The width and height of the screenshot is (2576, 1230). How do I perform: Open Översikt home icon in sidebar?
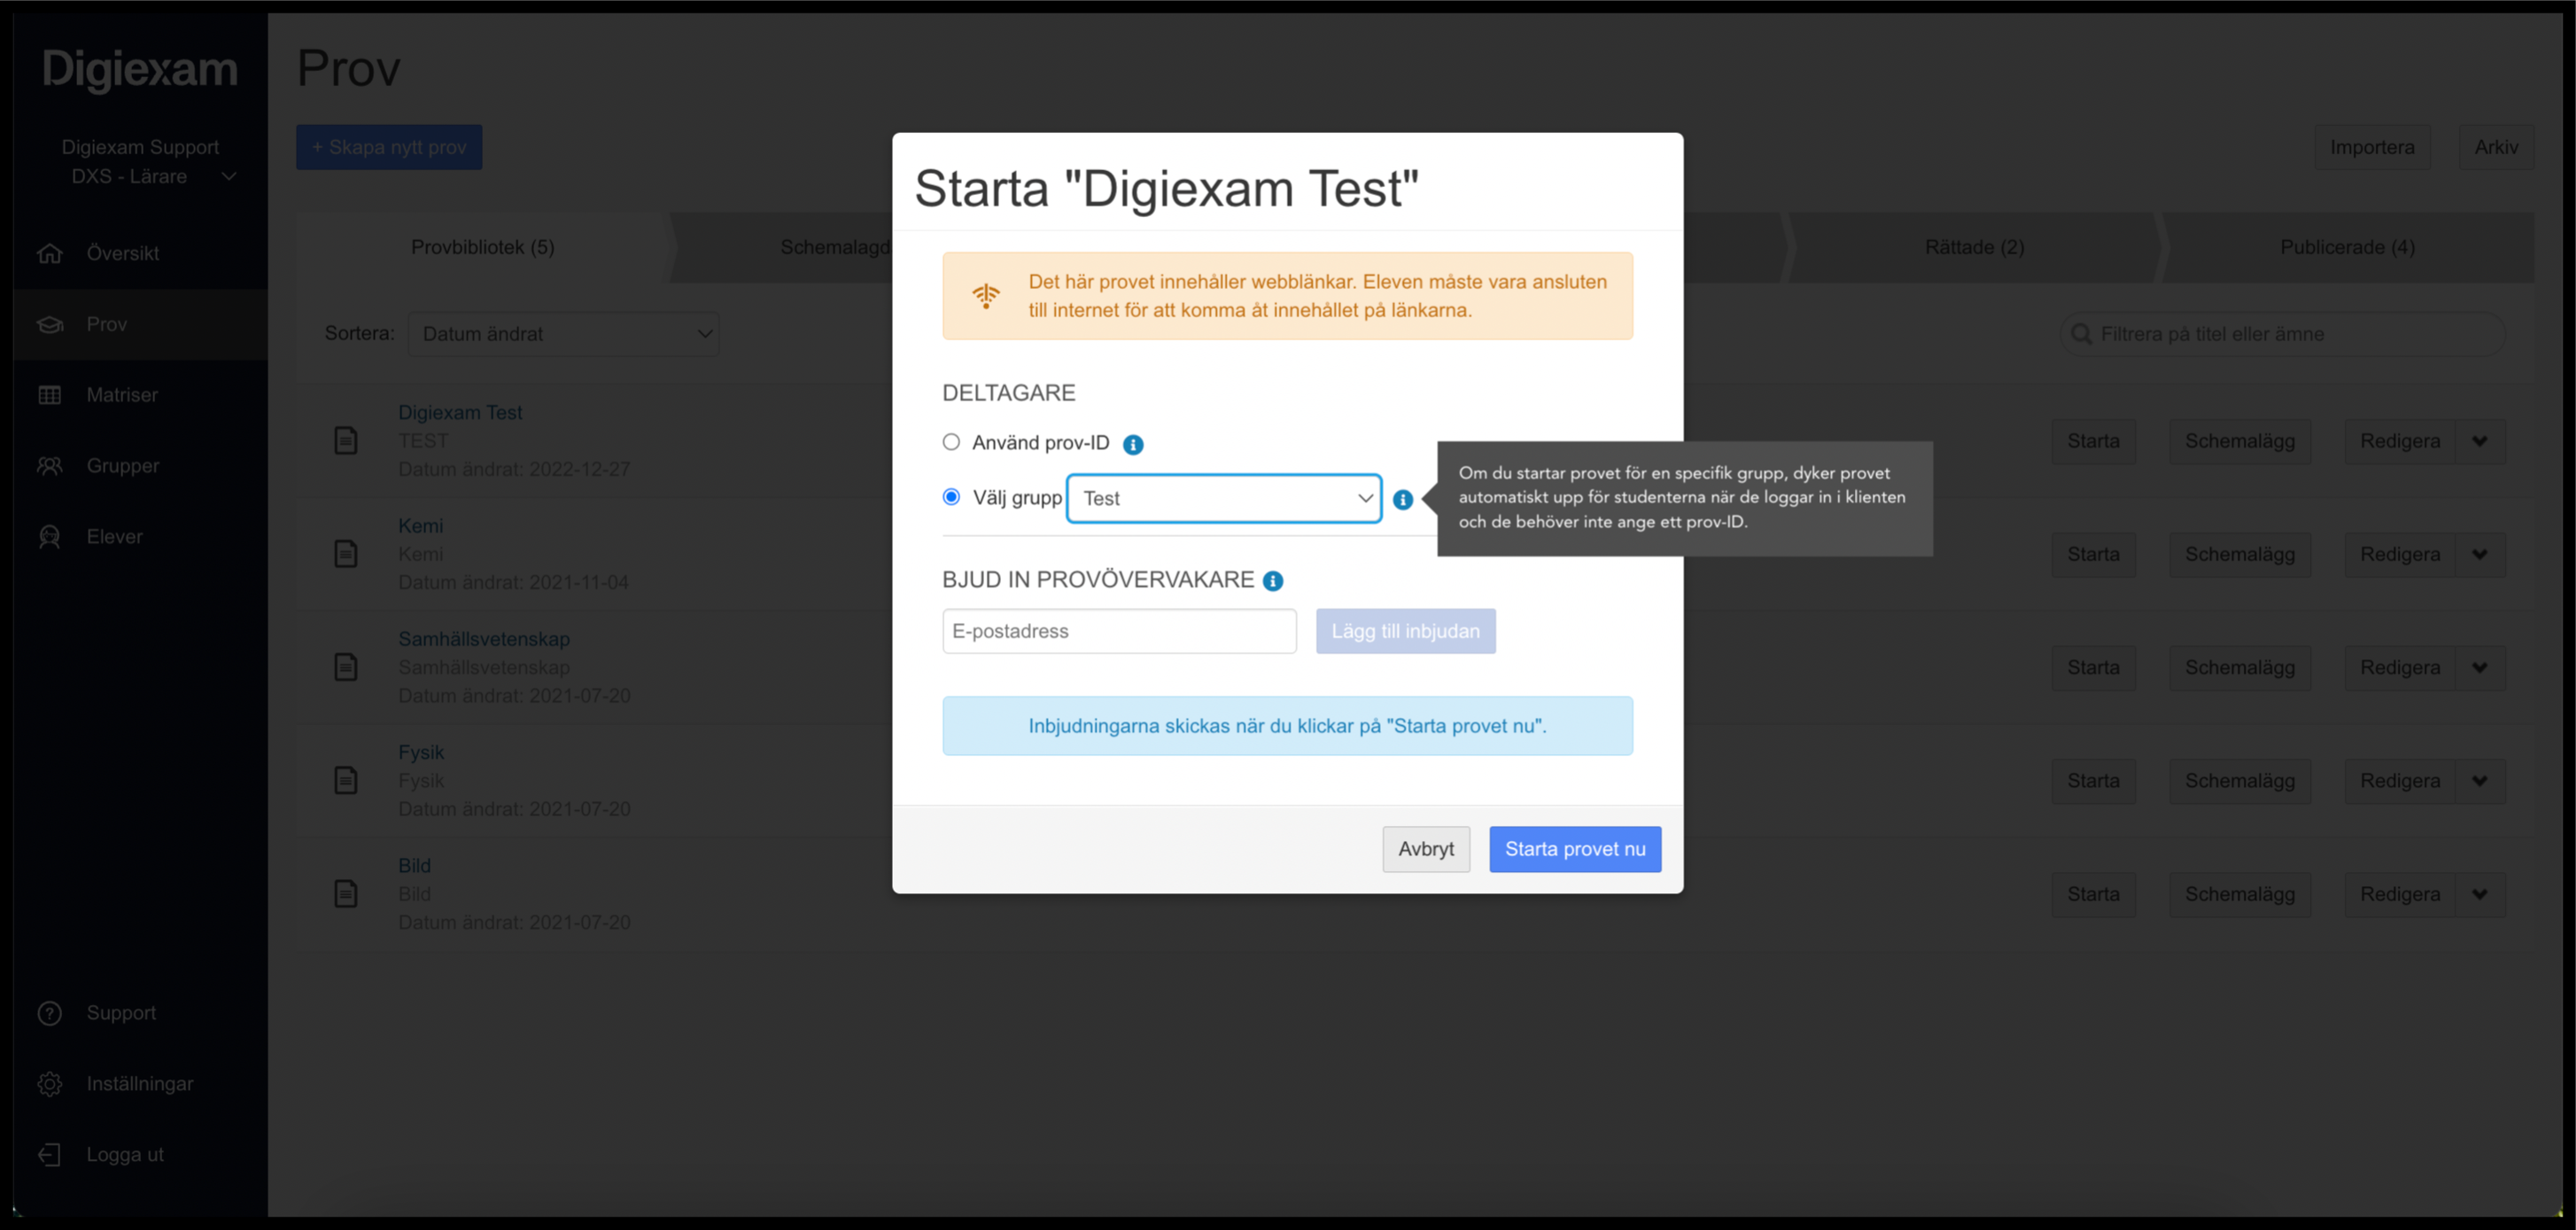tap(50, 253)
